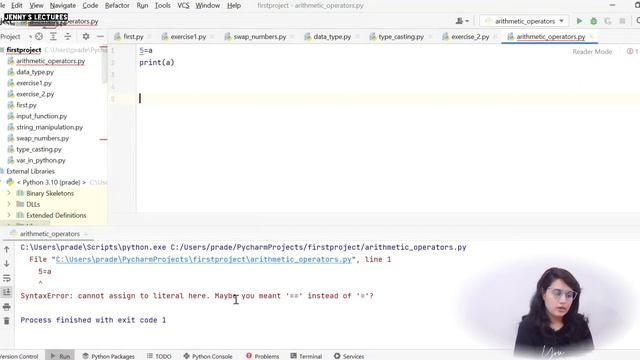Click the stop process icon in toolbar
640x360 pixels.
click(622, 21)
